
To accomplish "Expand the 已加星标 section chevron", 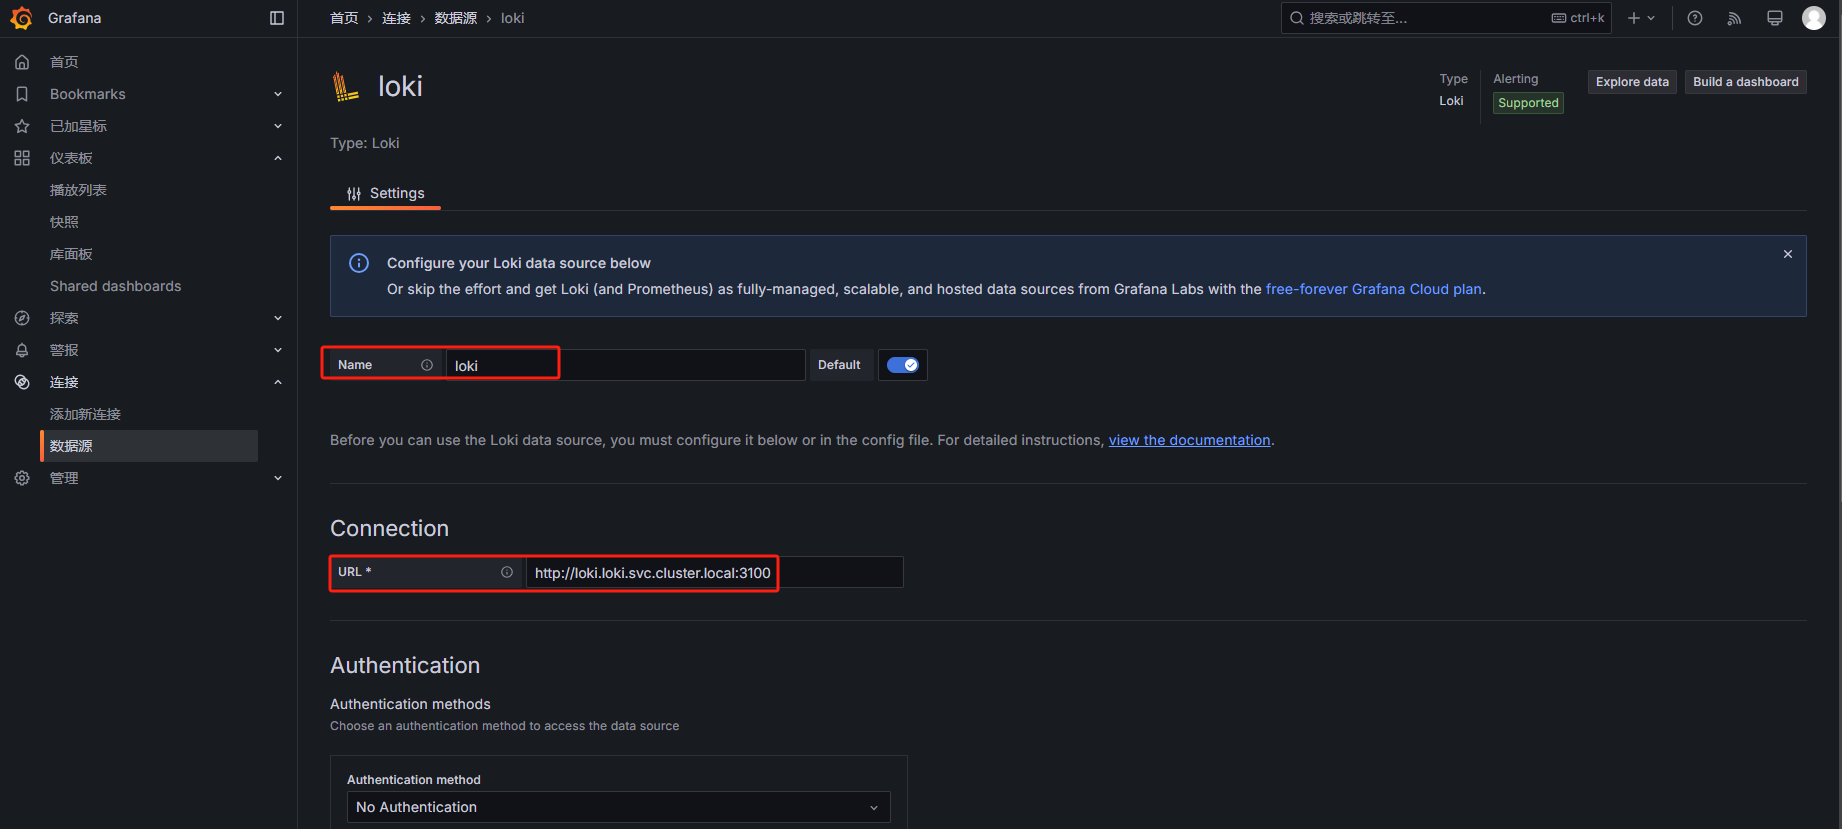I will click(x=278, y=126).
